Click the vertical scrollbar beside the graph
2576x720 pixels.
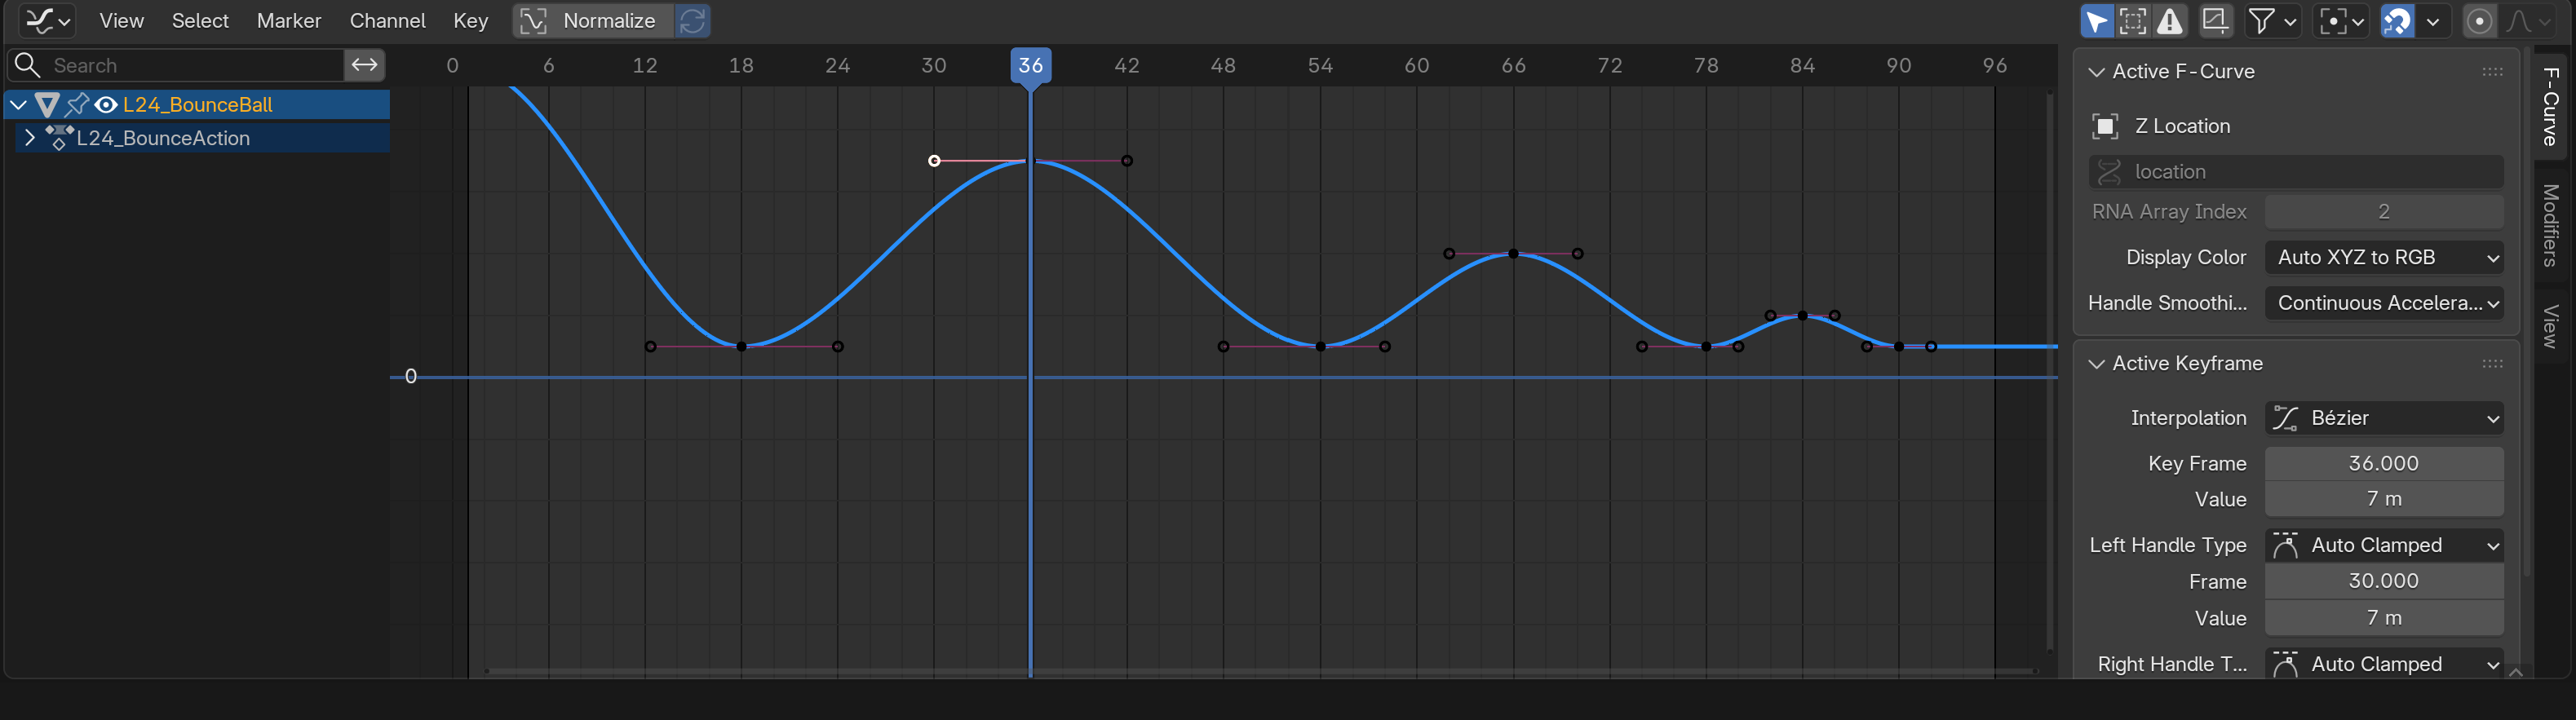pyautogui.click(x=2049, y=372)
